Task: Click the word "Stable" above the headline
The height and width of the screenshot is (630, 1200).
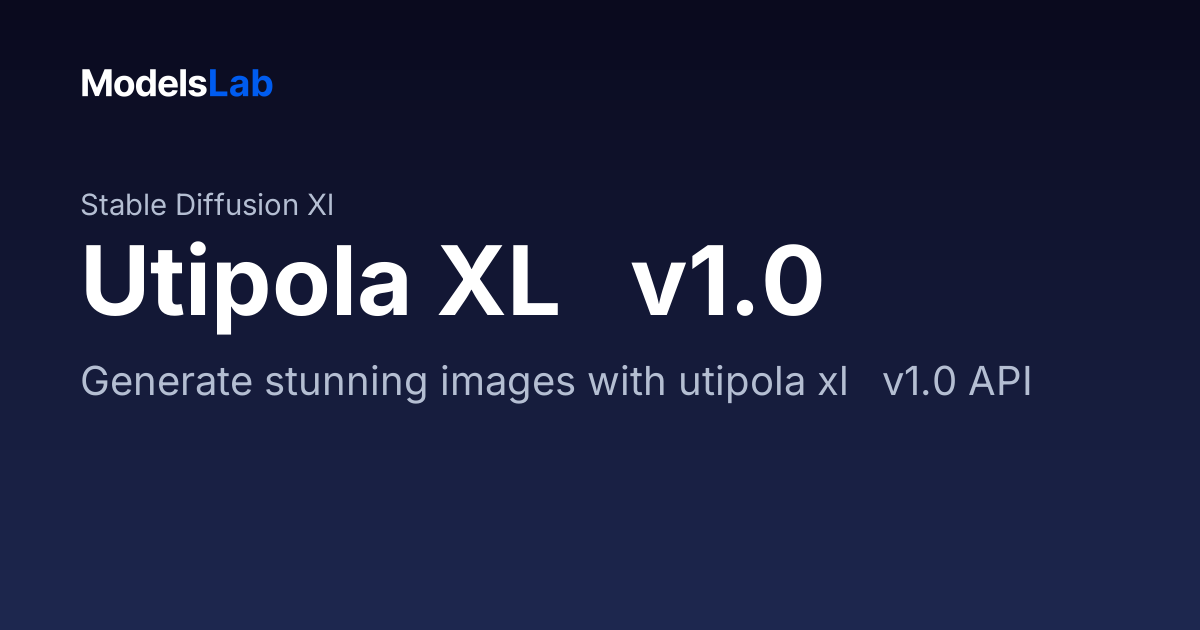Action: coord(124,205)
